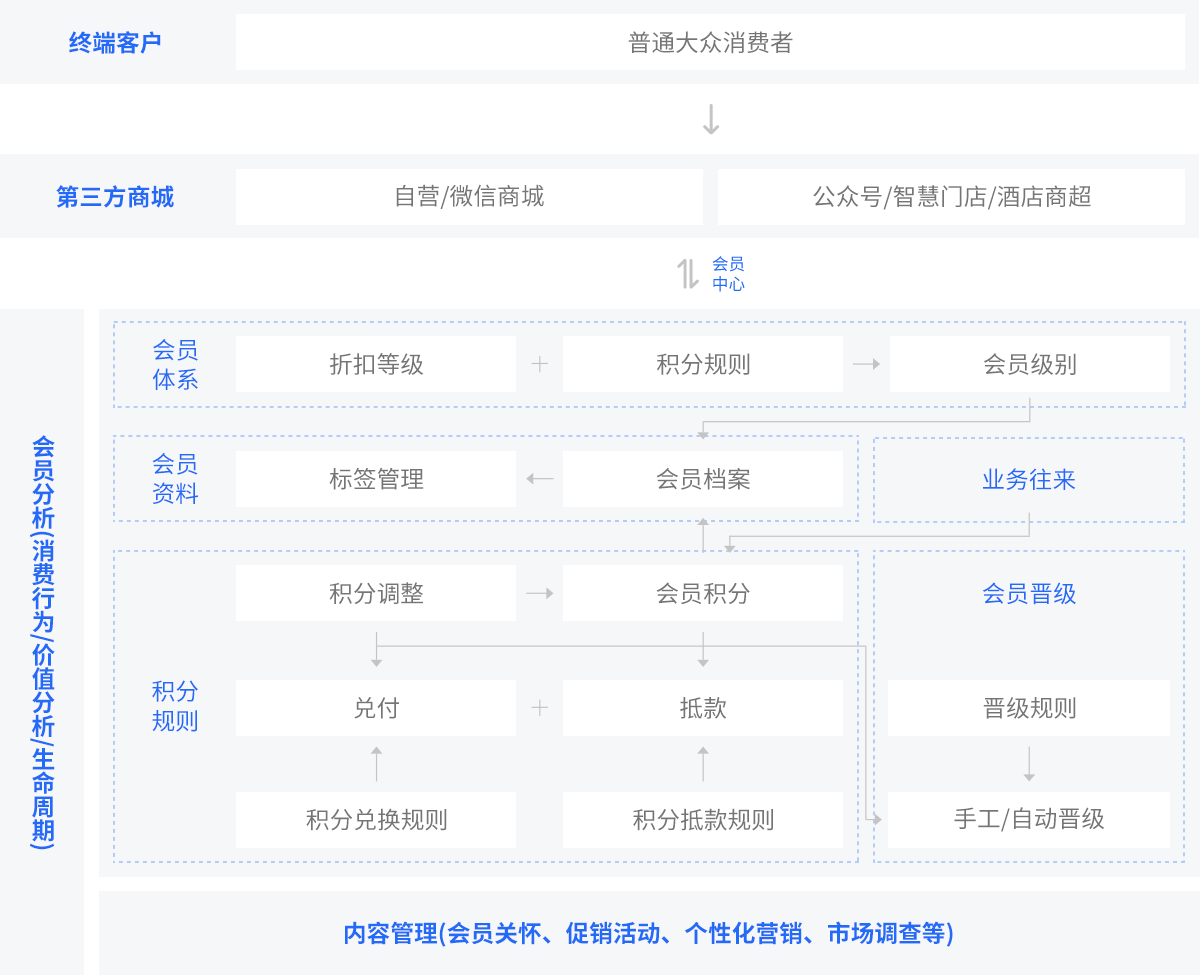Image resolution: width=1200 pixels, height=975 pixels.
Task: Click the arrow pointing to 会员级别 box
Action: coord(866,364)
